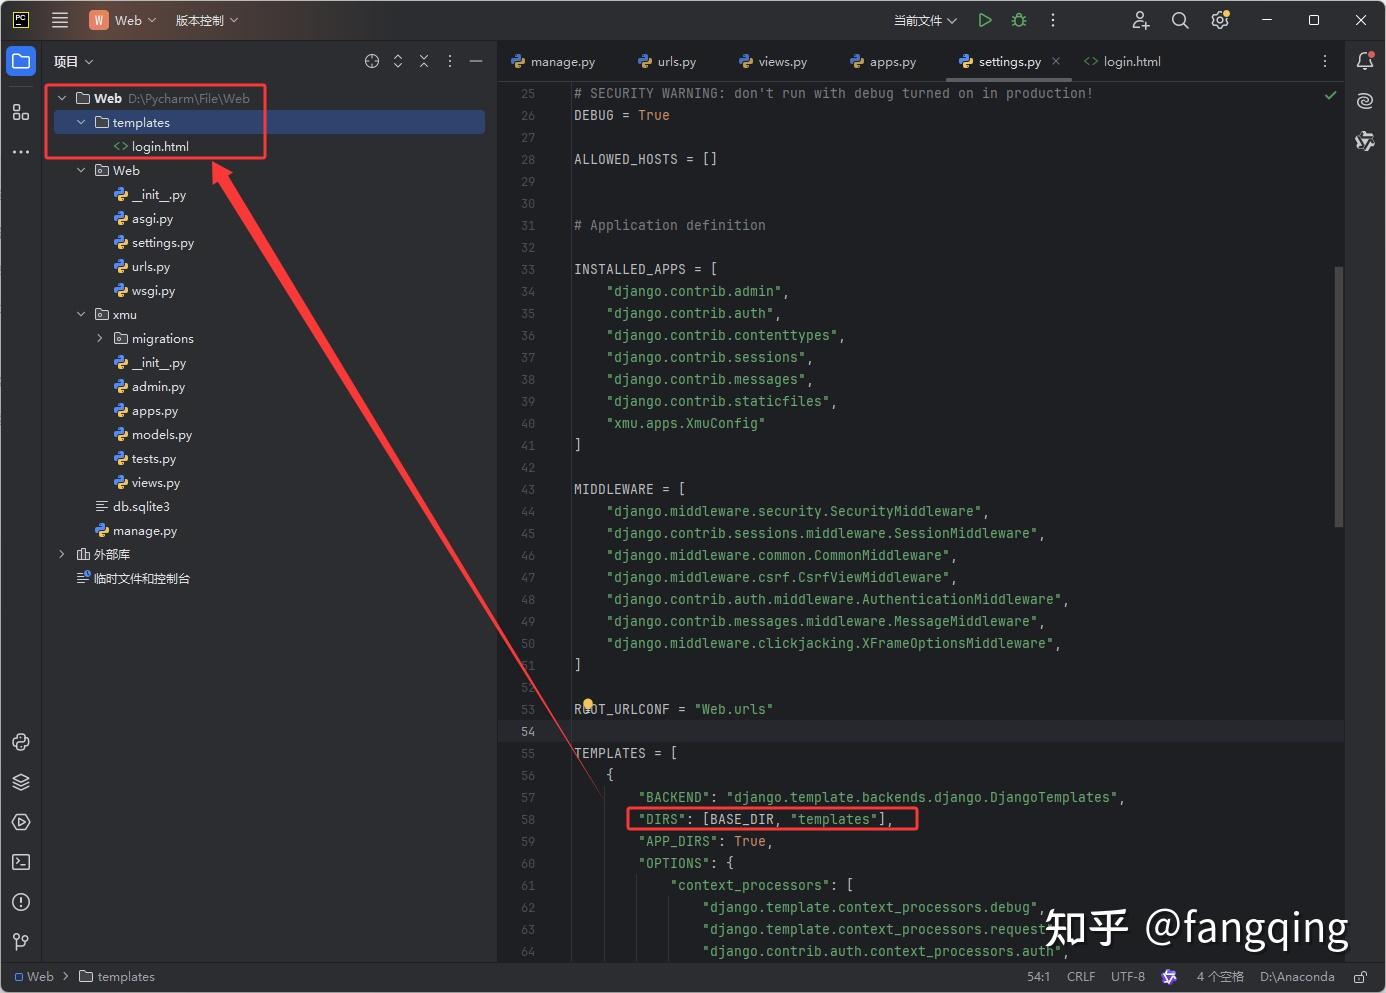Switch to the views.py tab
1386x993 pixels.
click(773, 61)
